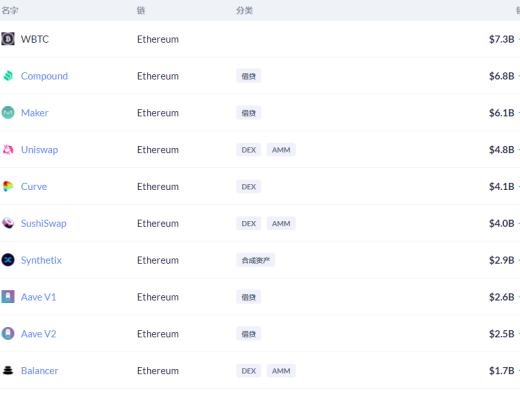
Task: Click Ethereum chain cell in Balancer row
Action: pos(158,371)
